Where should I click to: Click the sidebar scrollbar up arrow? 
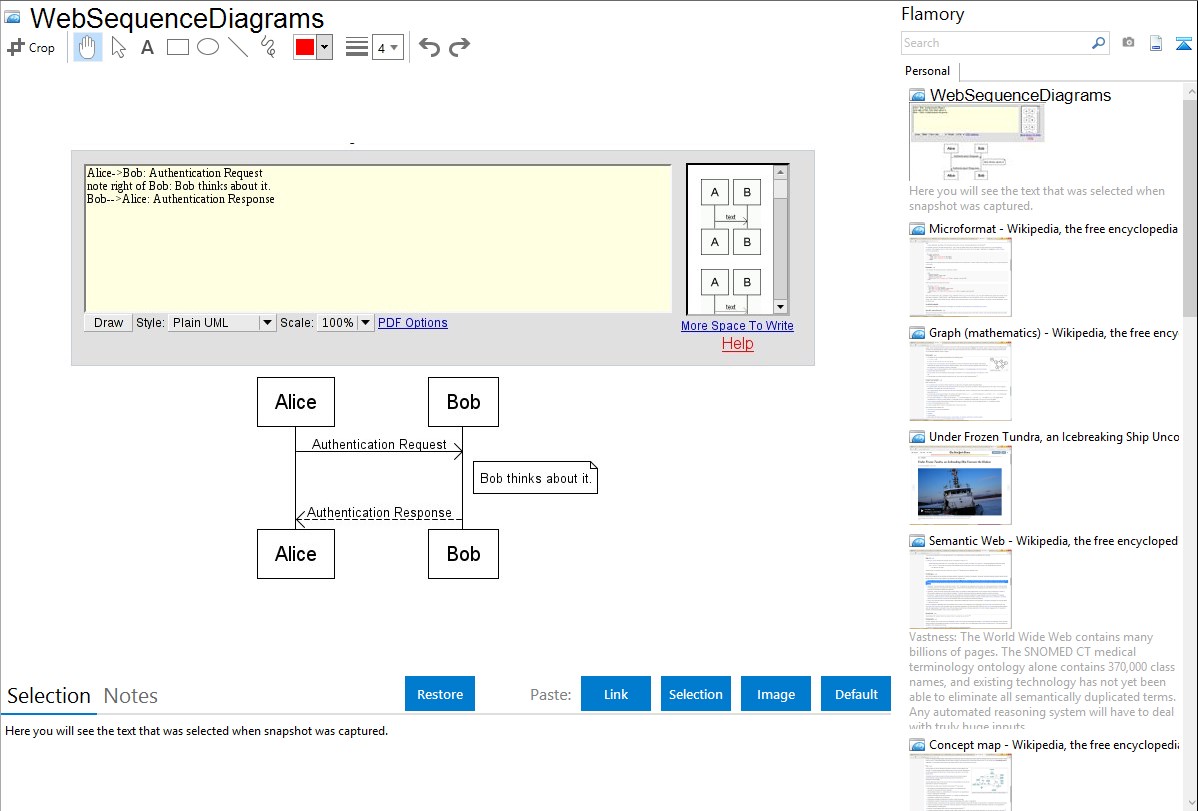tap(1190, 91)
